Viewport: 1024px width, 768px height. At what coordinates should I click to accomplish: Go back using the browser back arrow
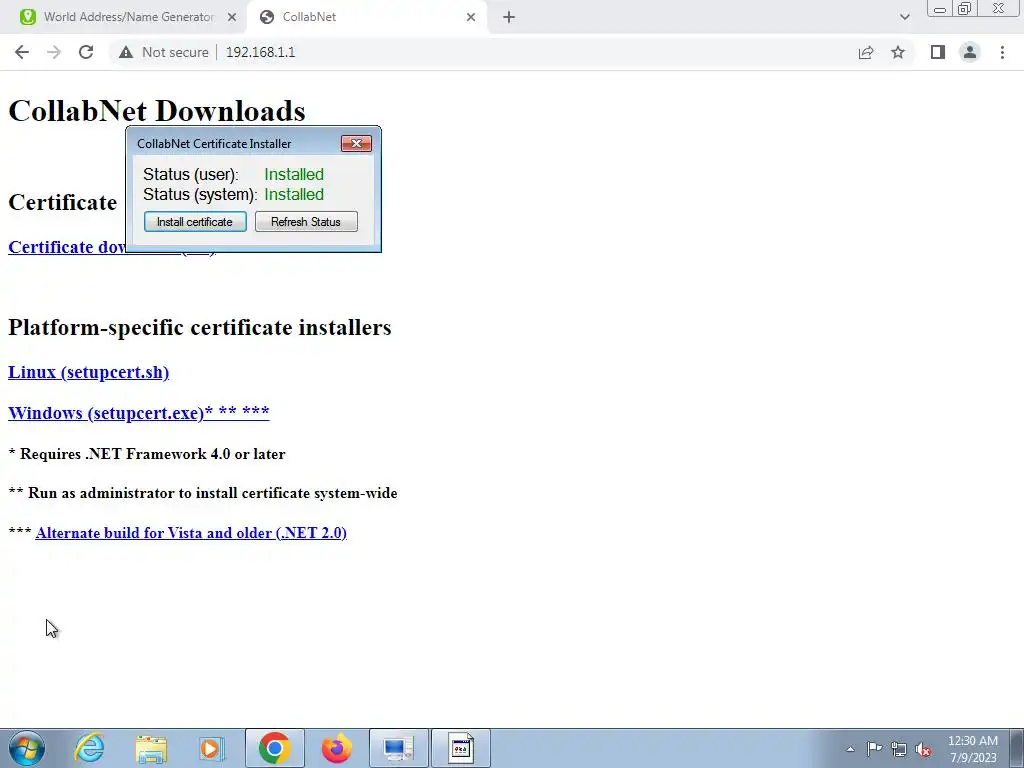(x=22, y=52)
